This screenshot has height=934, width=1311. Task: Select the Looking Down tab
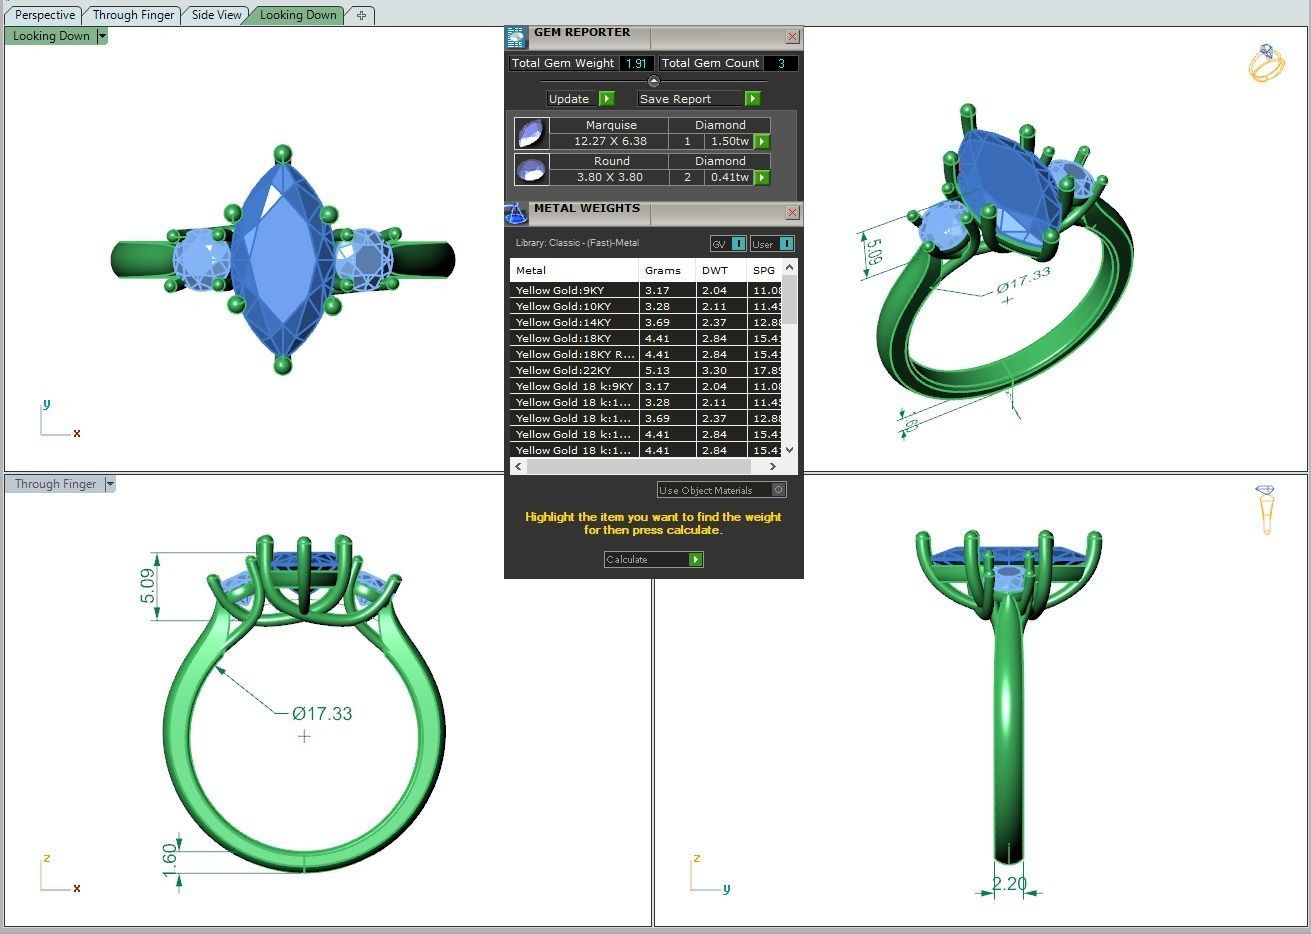(298, 15)
